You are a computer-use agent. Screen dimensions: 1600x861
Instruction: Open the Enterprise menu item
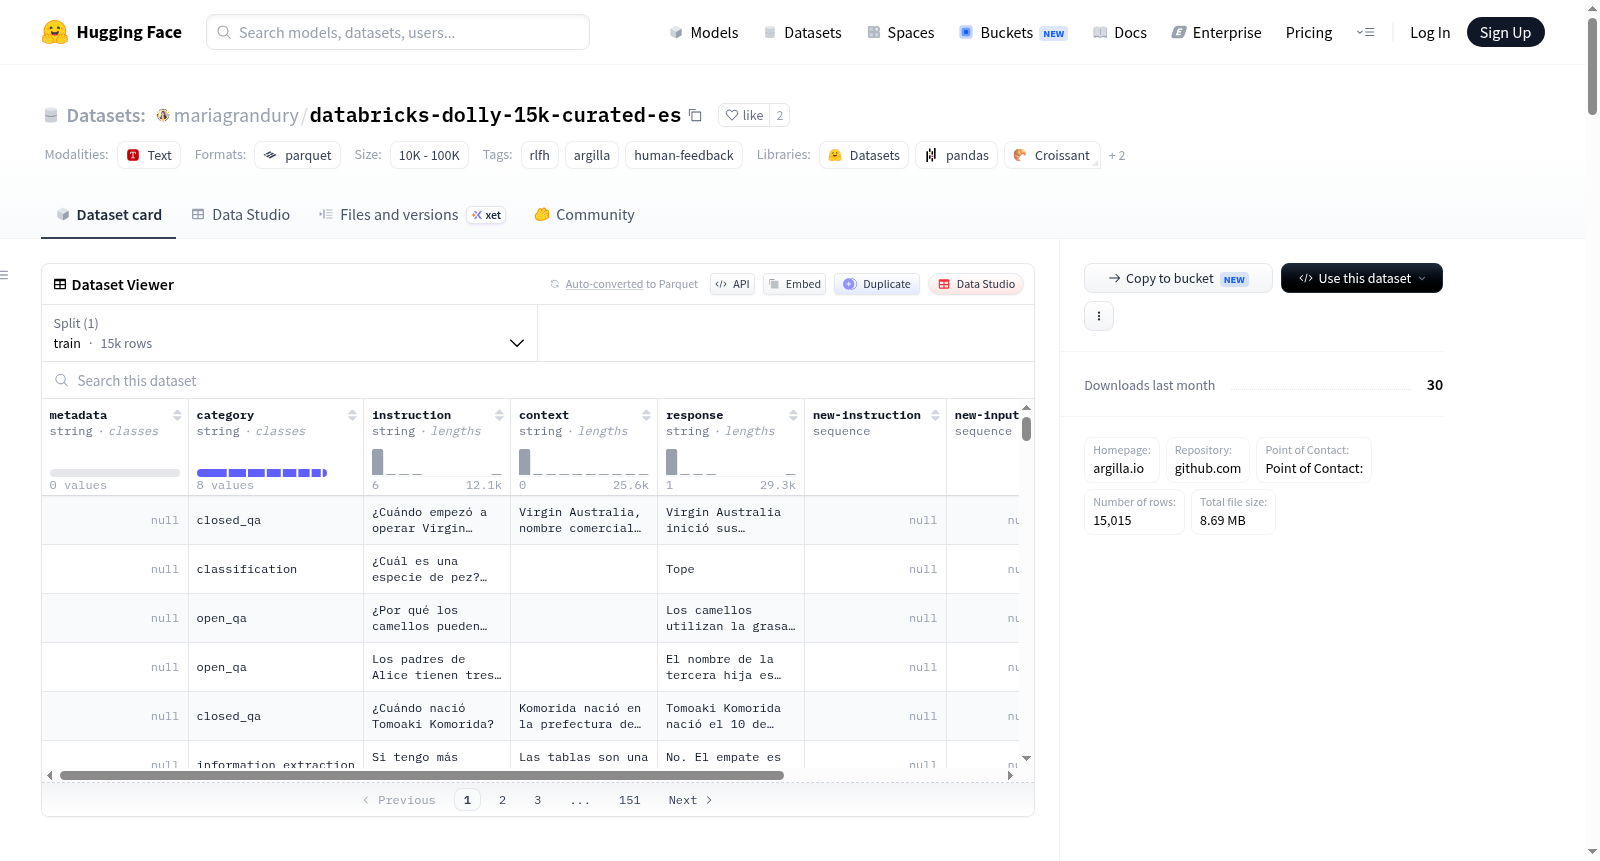point(1216,32)
